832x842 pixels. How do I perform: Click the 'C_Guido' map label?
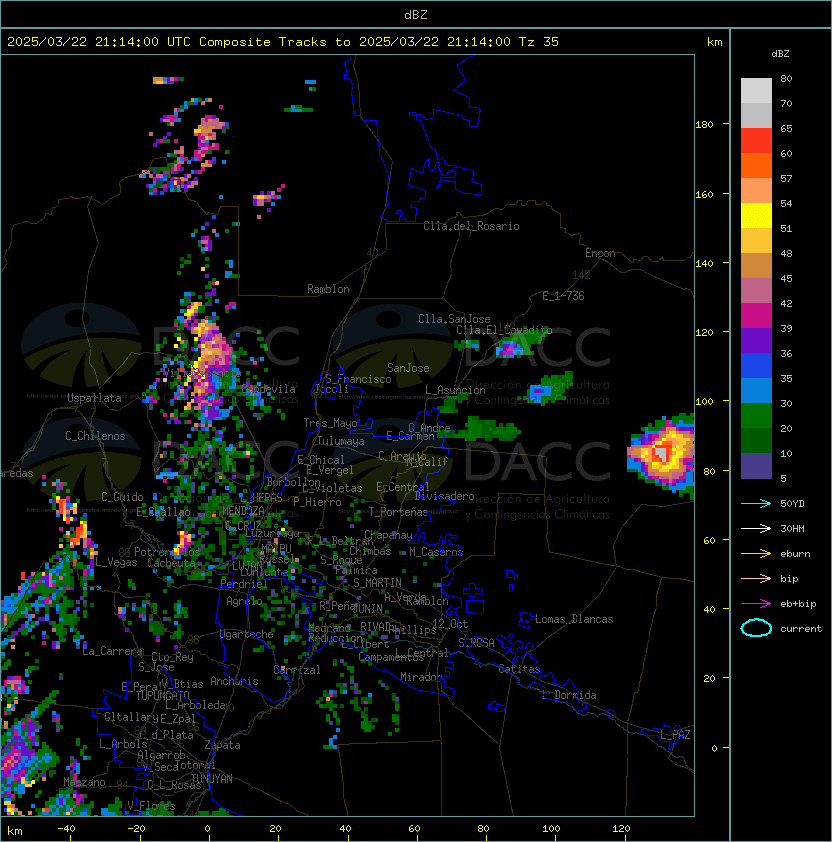(122, 497)
